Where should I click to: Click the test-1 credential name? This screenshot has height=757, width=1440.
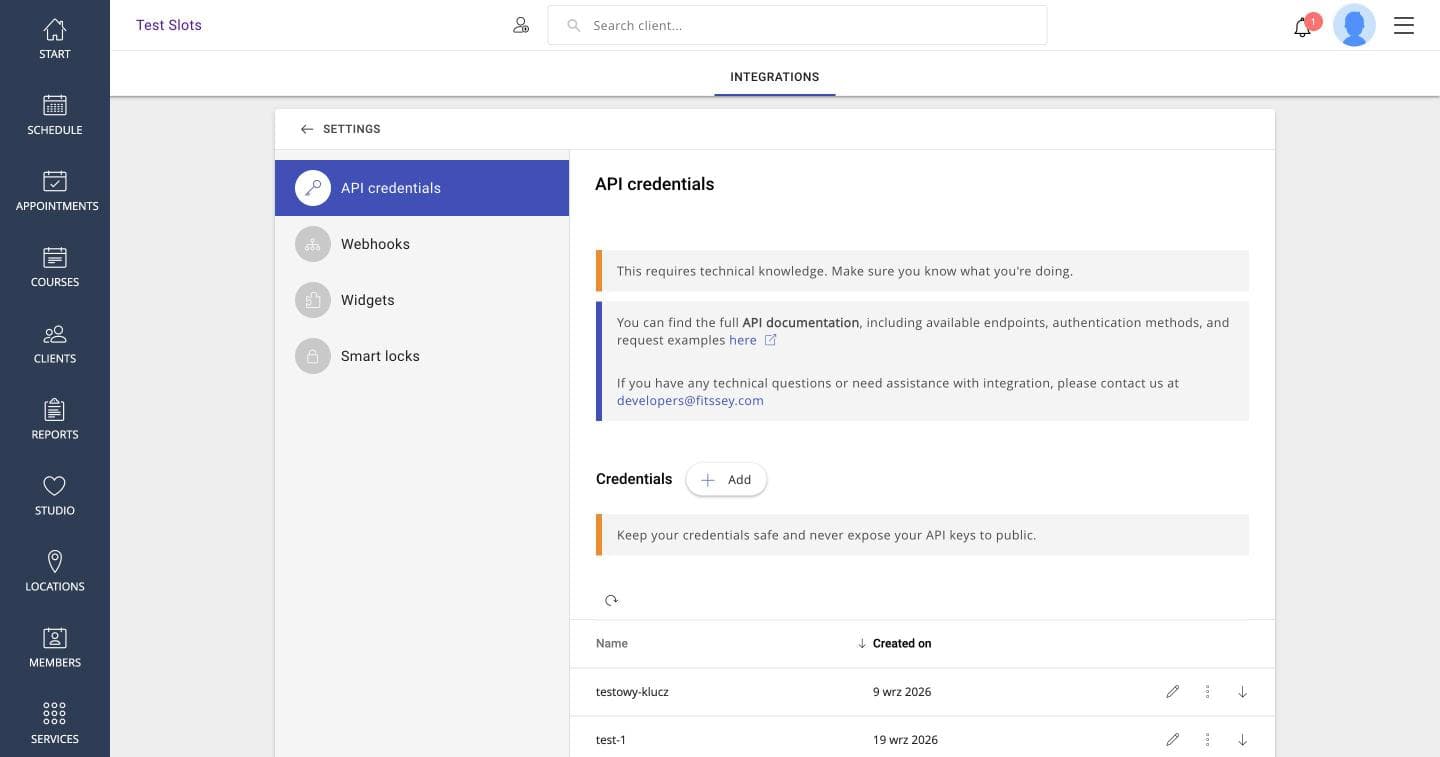coord(611,740)
